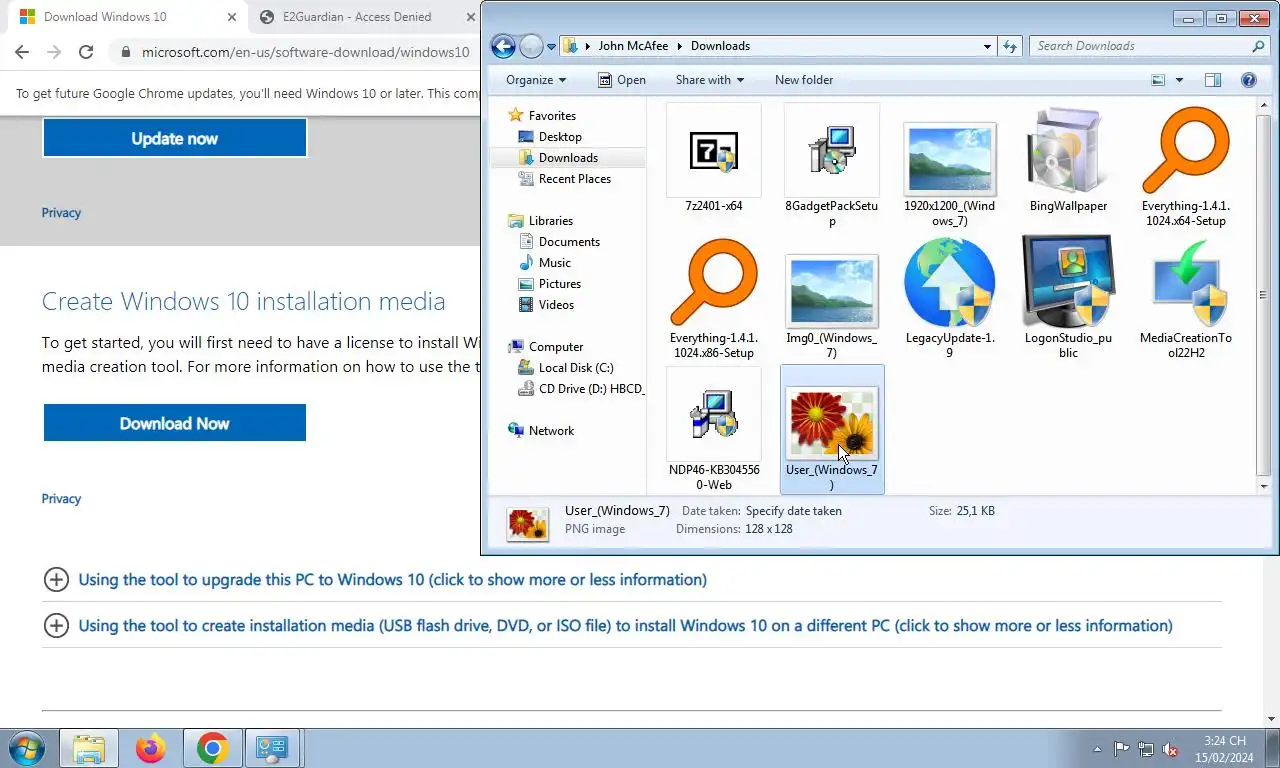This screenshot has width=1280, height=768.
Task: Click the Change your view icon
Action: pos(1158,80)
